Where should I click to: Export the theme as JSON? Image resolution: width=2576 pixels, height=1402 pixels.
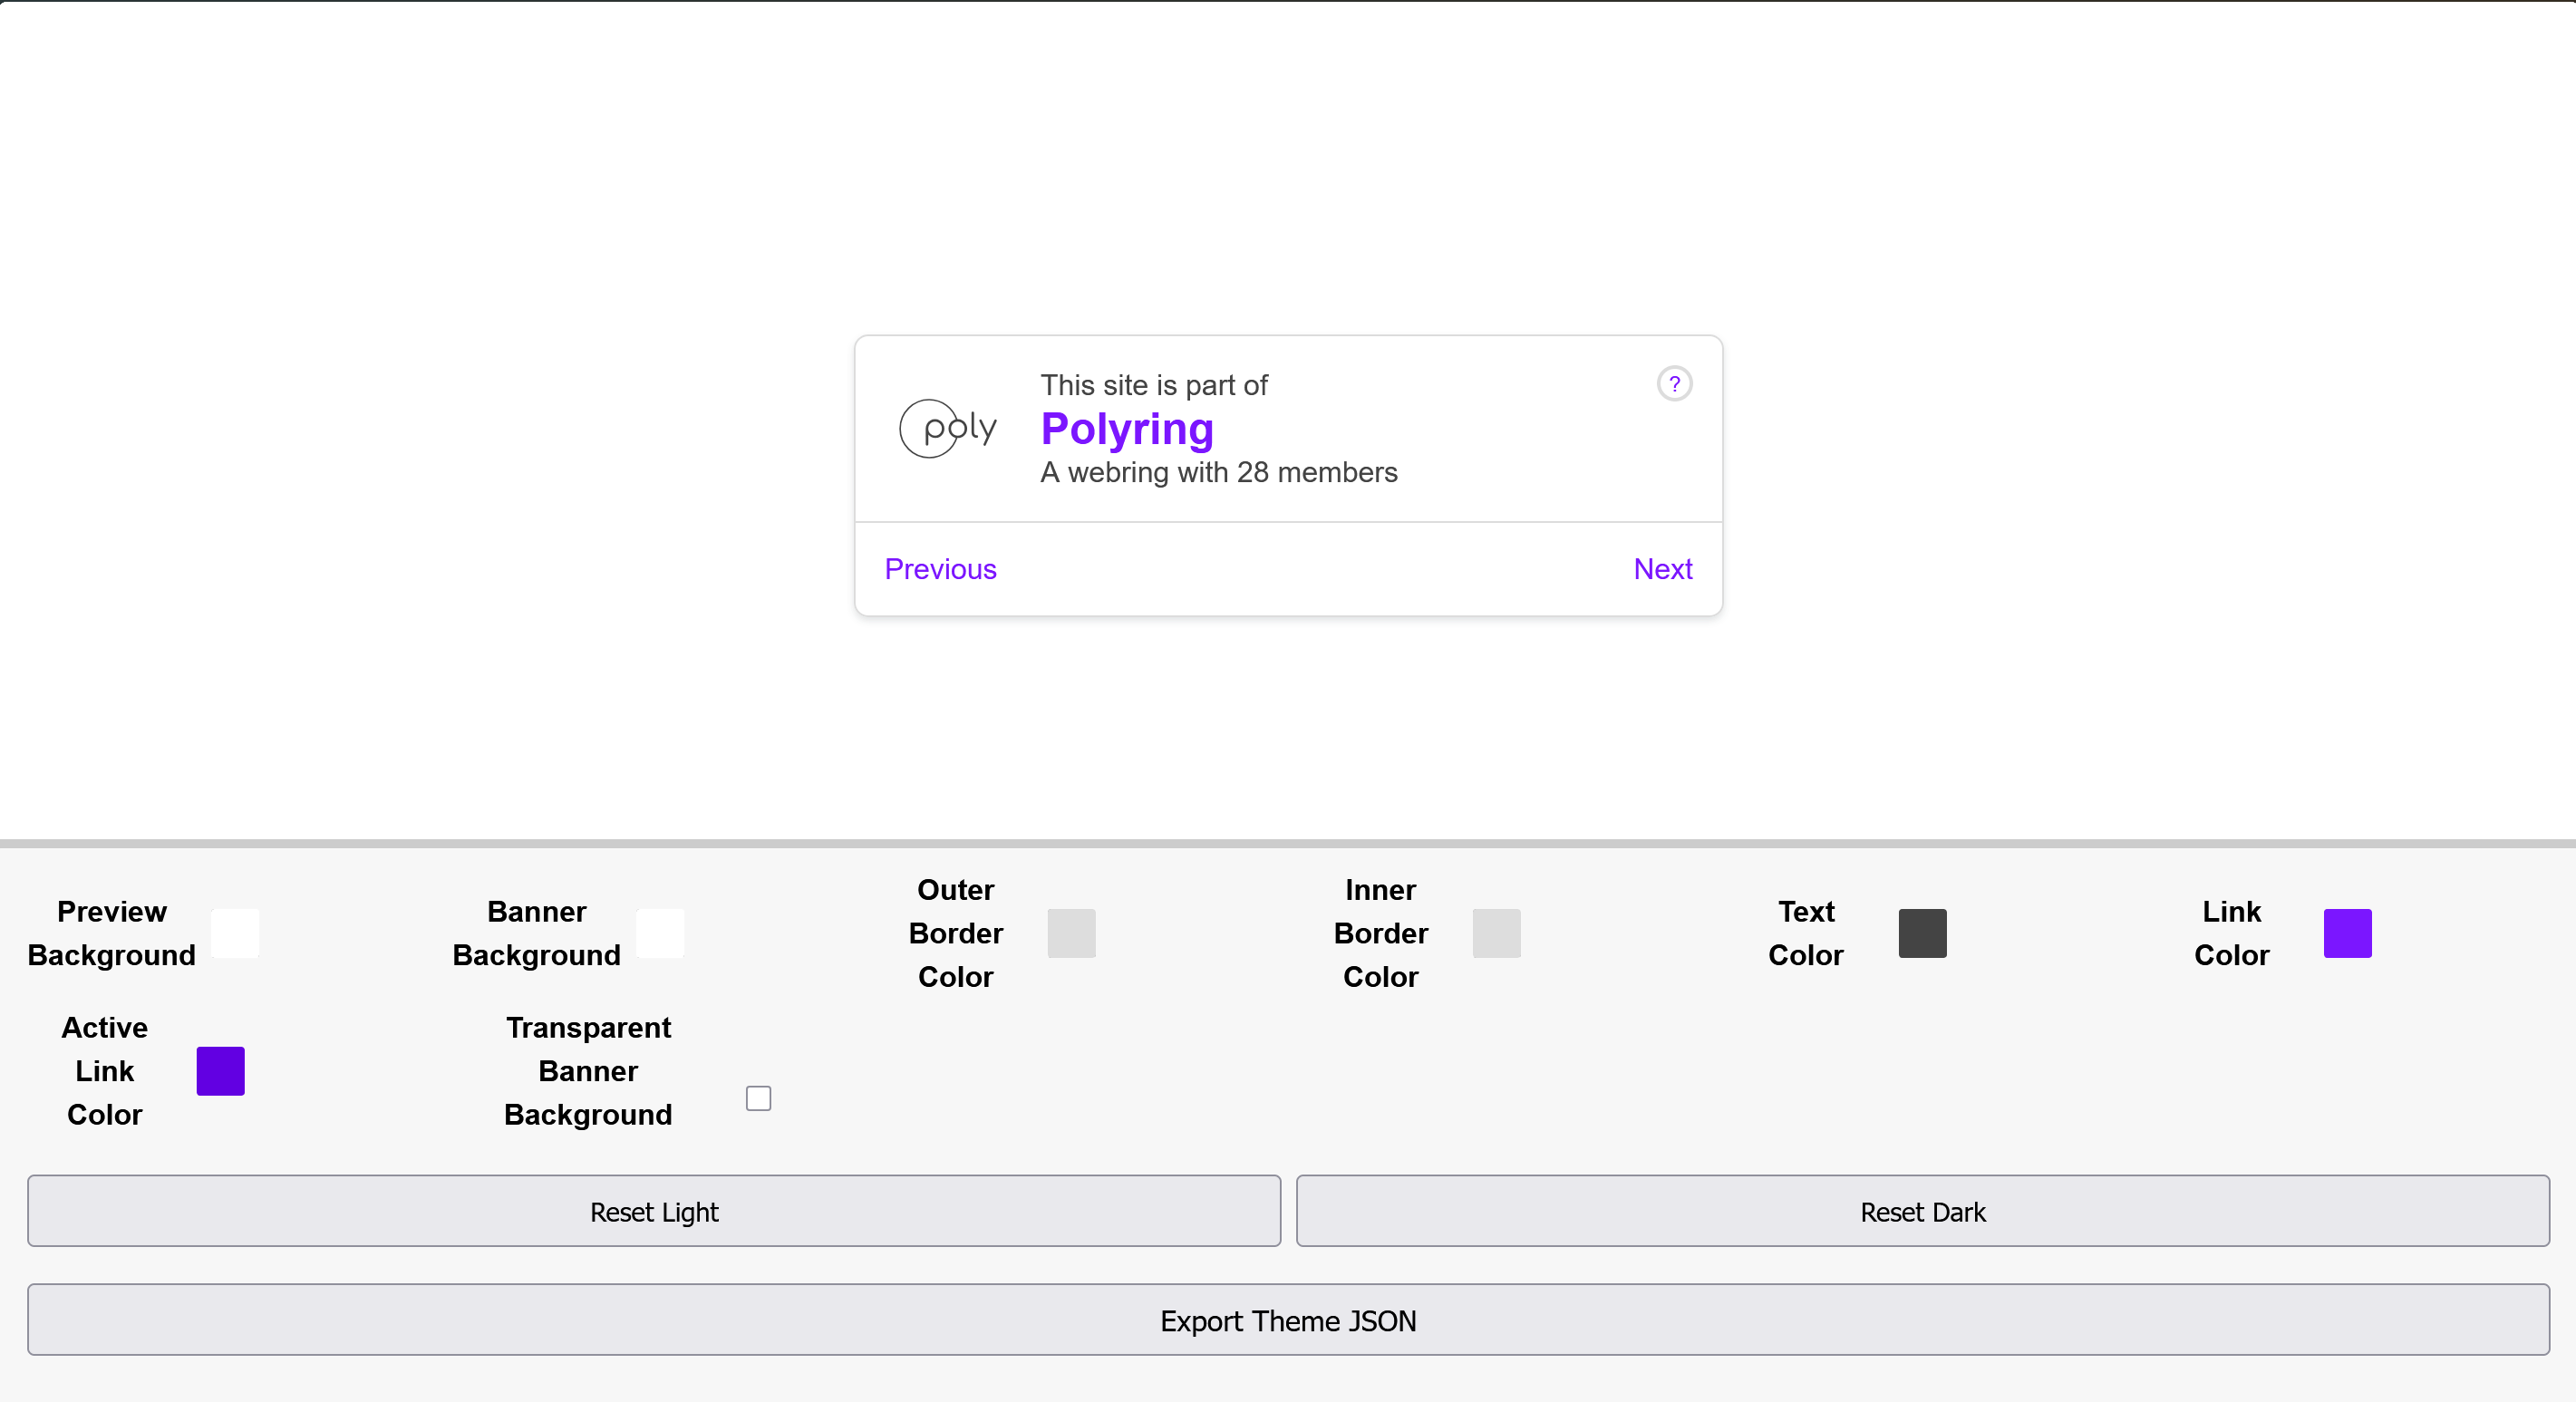tap(1288, 1320)
